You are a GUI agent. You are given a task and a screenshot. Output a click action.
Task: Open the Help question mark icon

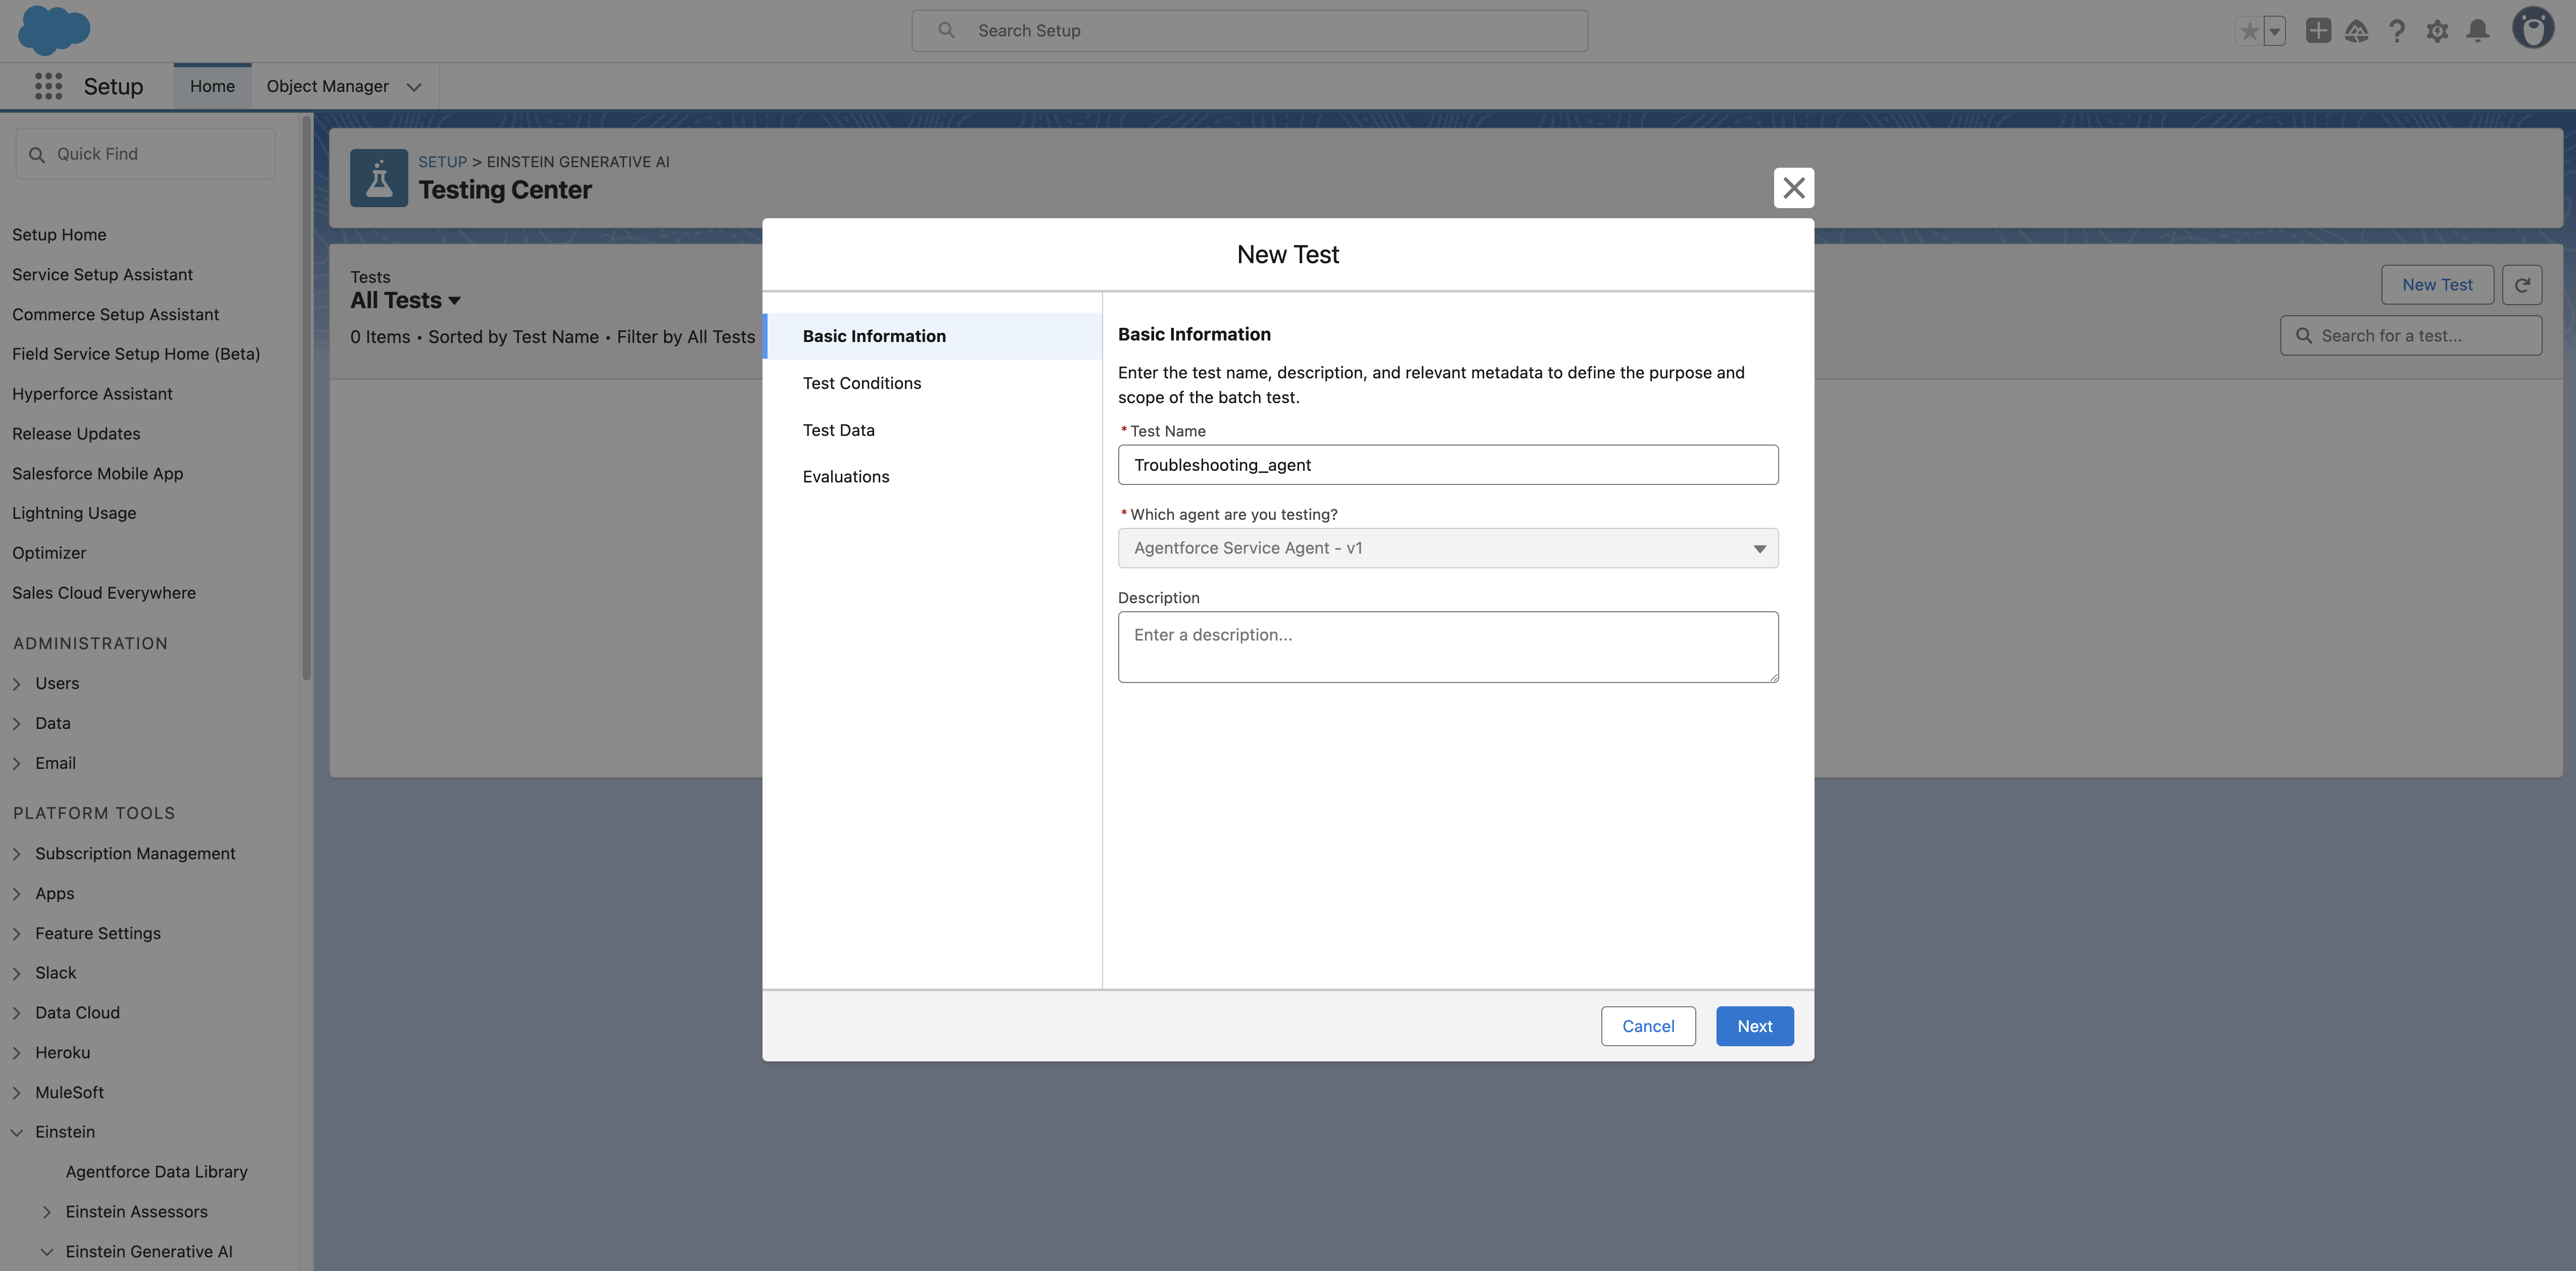pyautogui.click(x=2397, y=31)
